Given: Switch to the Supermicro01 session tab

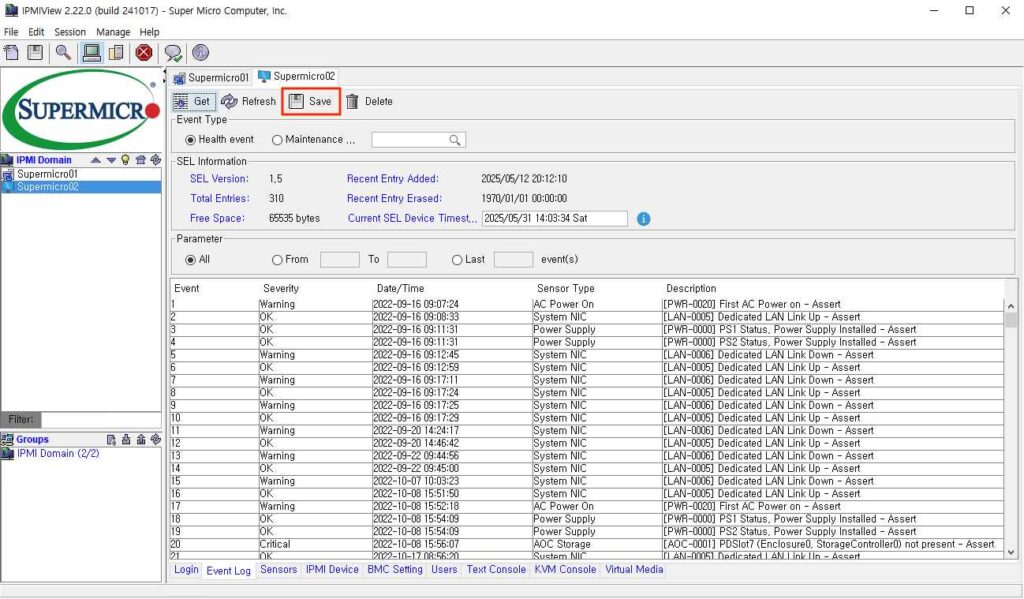Looking at the screenshot, I should (x=211, y=78).
